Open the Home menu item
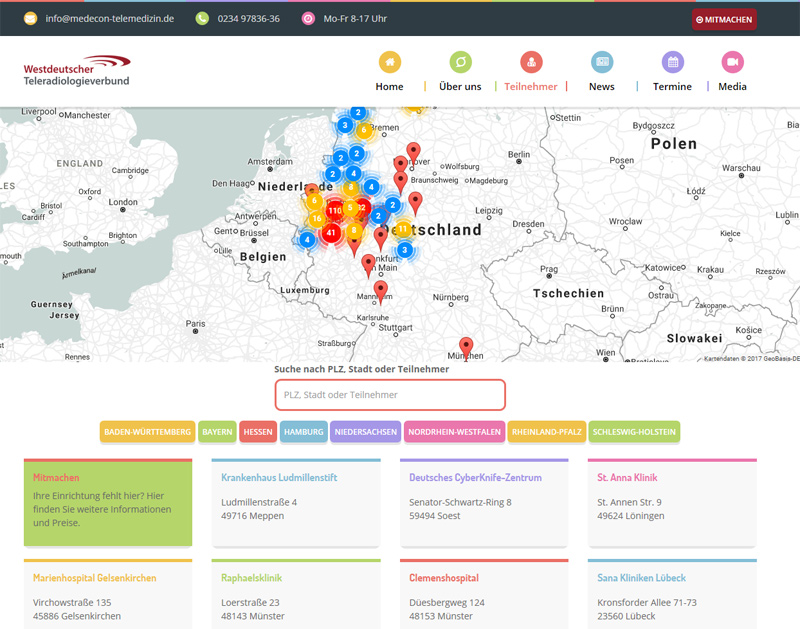The width and height of the screenshot is (800, 629). 389,87
